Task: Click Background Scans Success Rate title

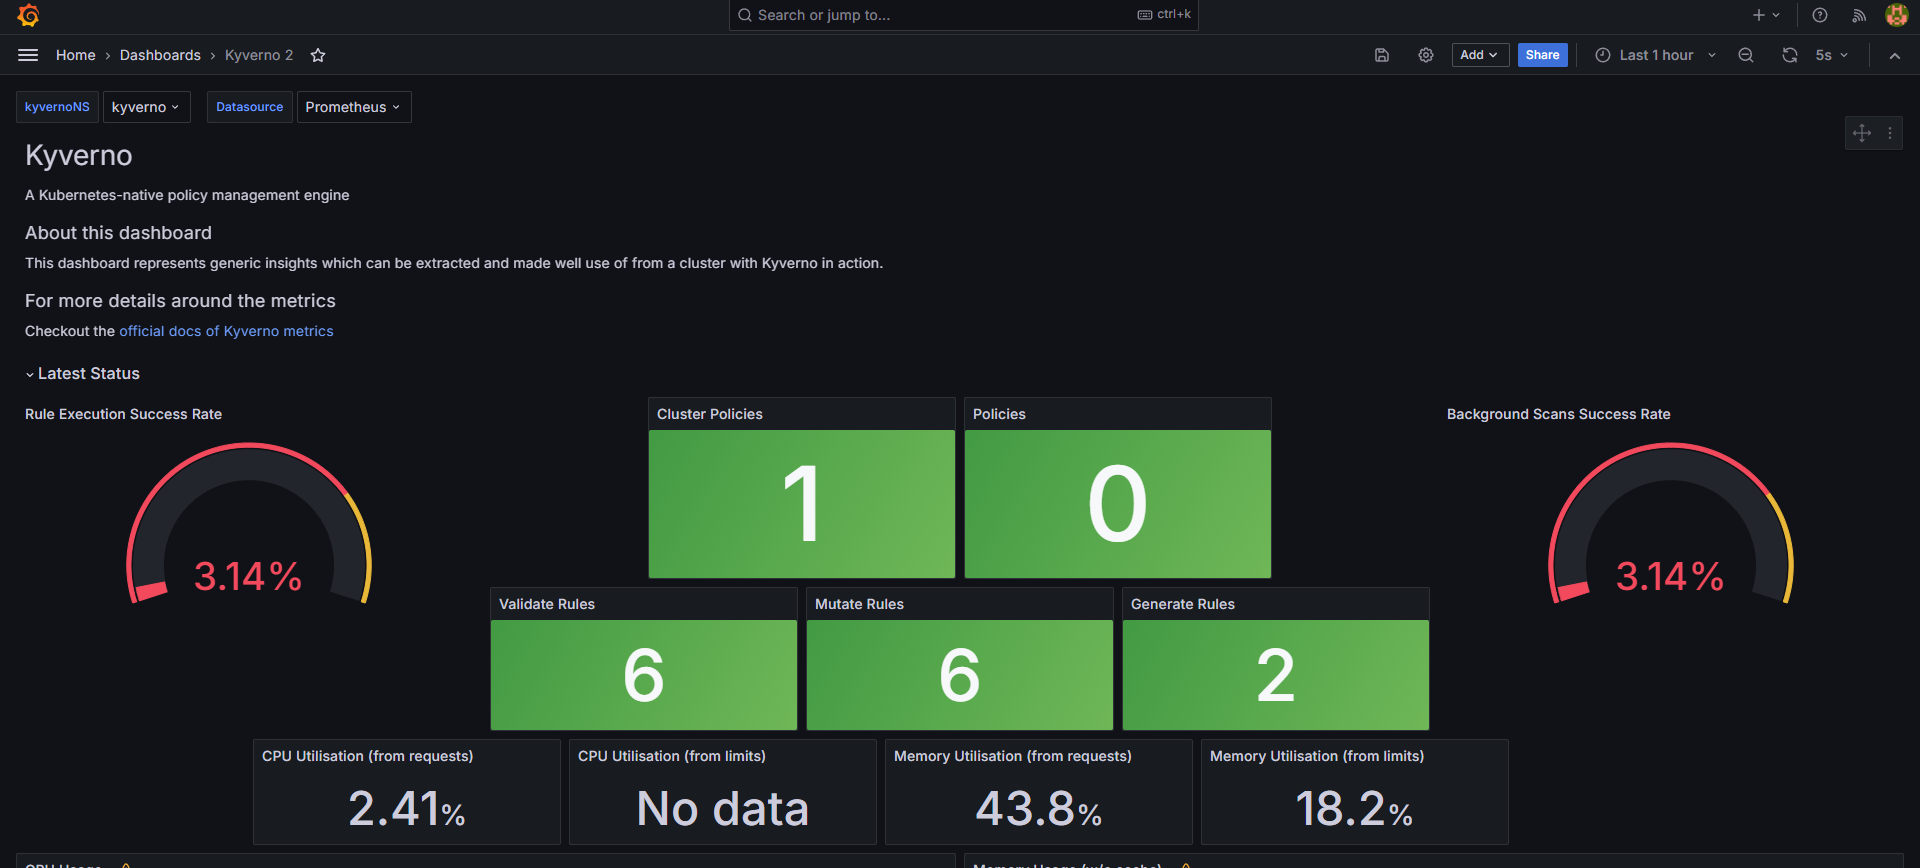Action: point(1558,414)
